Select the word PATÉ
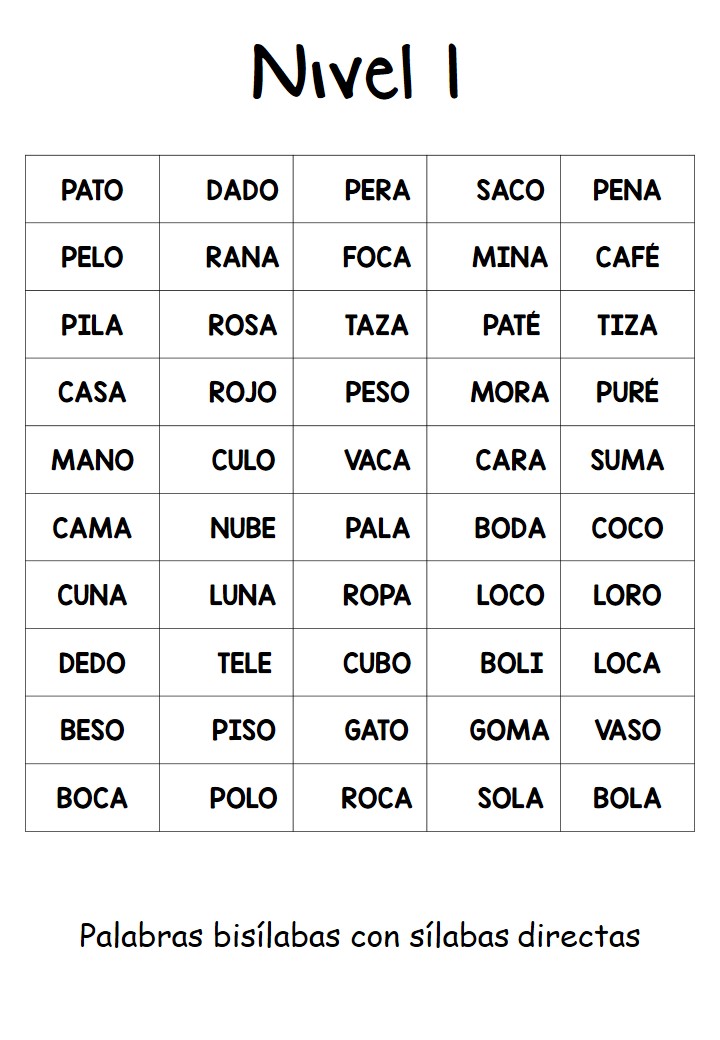Viewport: 720px width, 1040px height. click(x=511, y=324)
